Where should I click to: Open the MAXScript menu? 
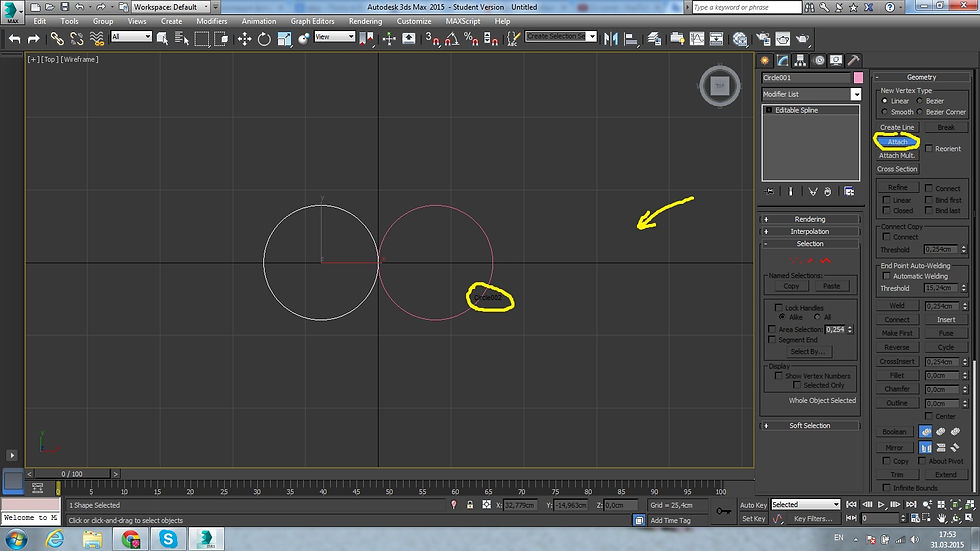coord(463,21)
